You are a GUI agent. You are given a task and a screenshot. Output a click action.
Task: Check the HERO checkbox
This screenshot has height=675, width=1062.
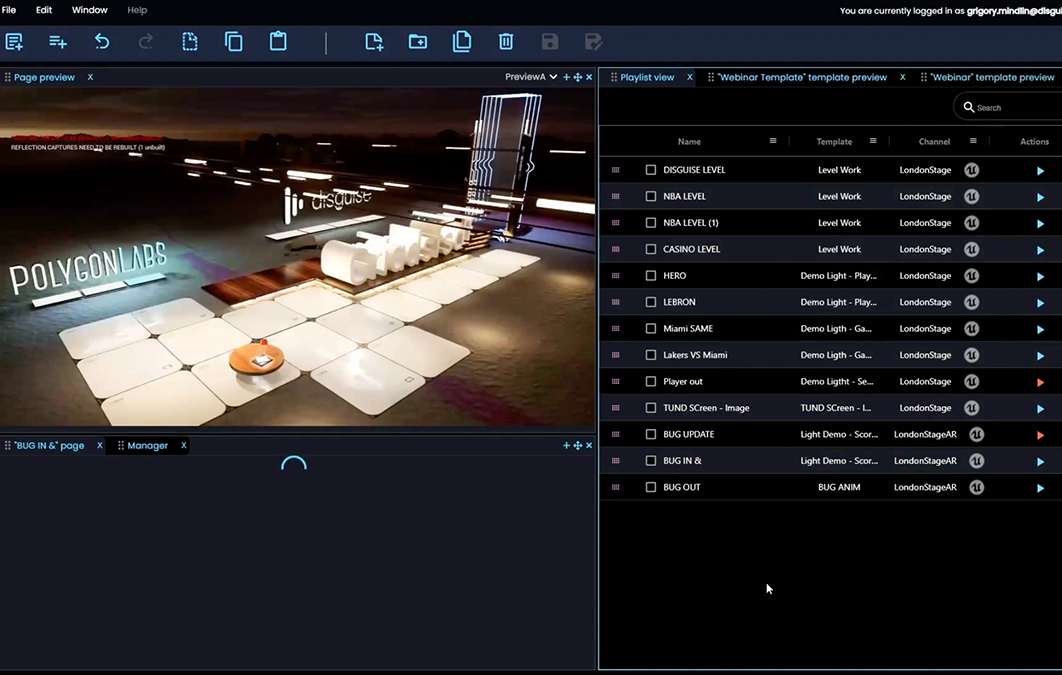651,276
